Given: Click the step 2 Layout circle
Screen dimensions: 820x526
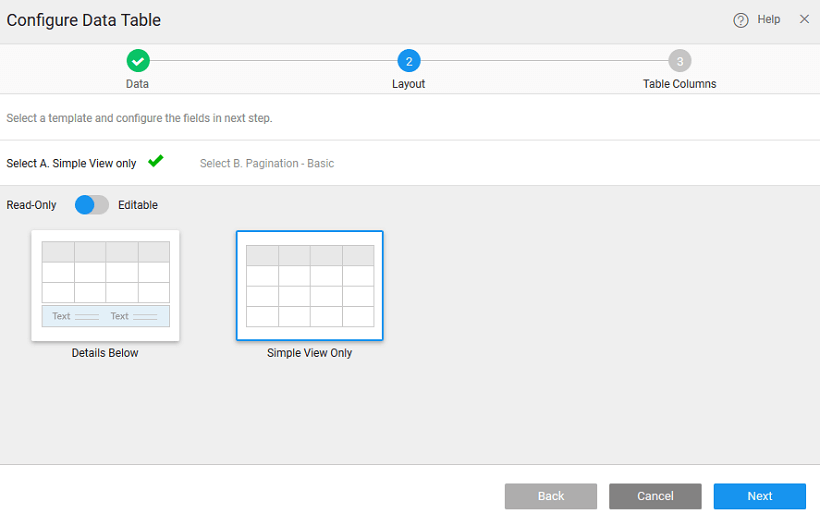Looking at the screenshot, I should [408, 61].
